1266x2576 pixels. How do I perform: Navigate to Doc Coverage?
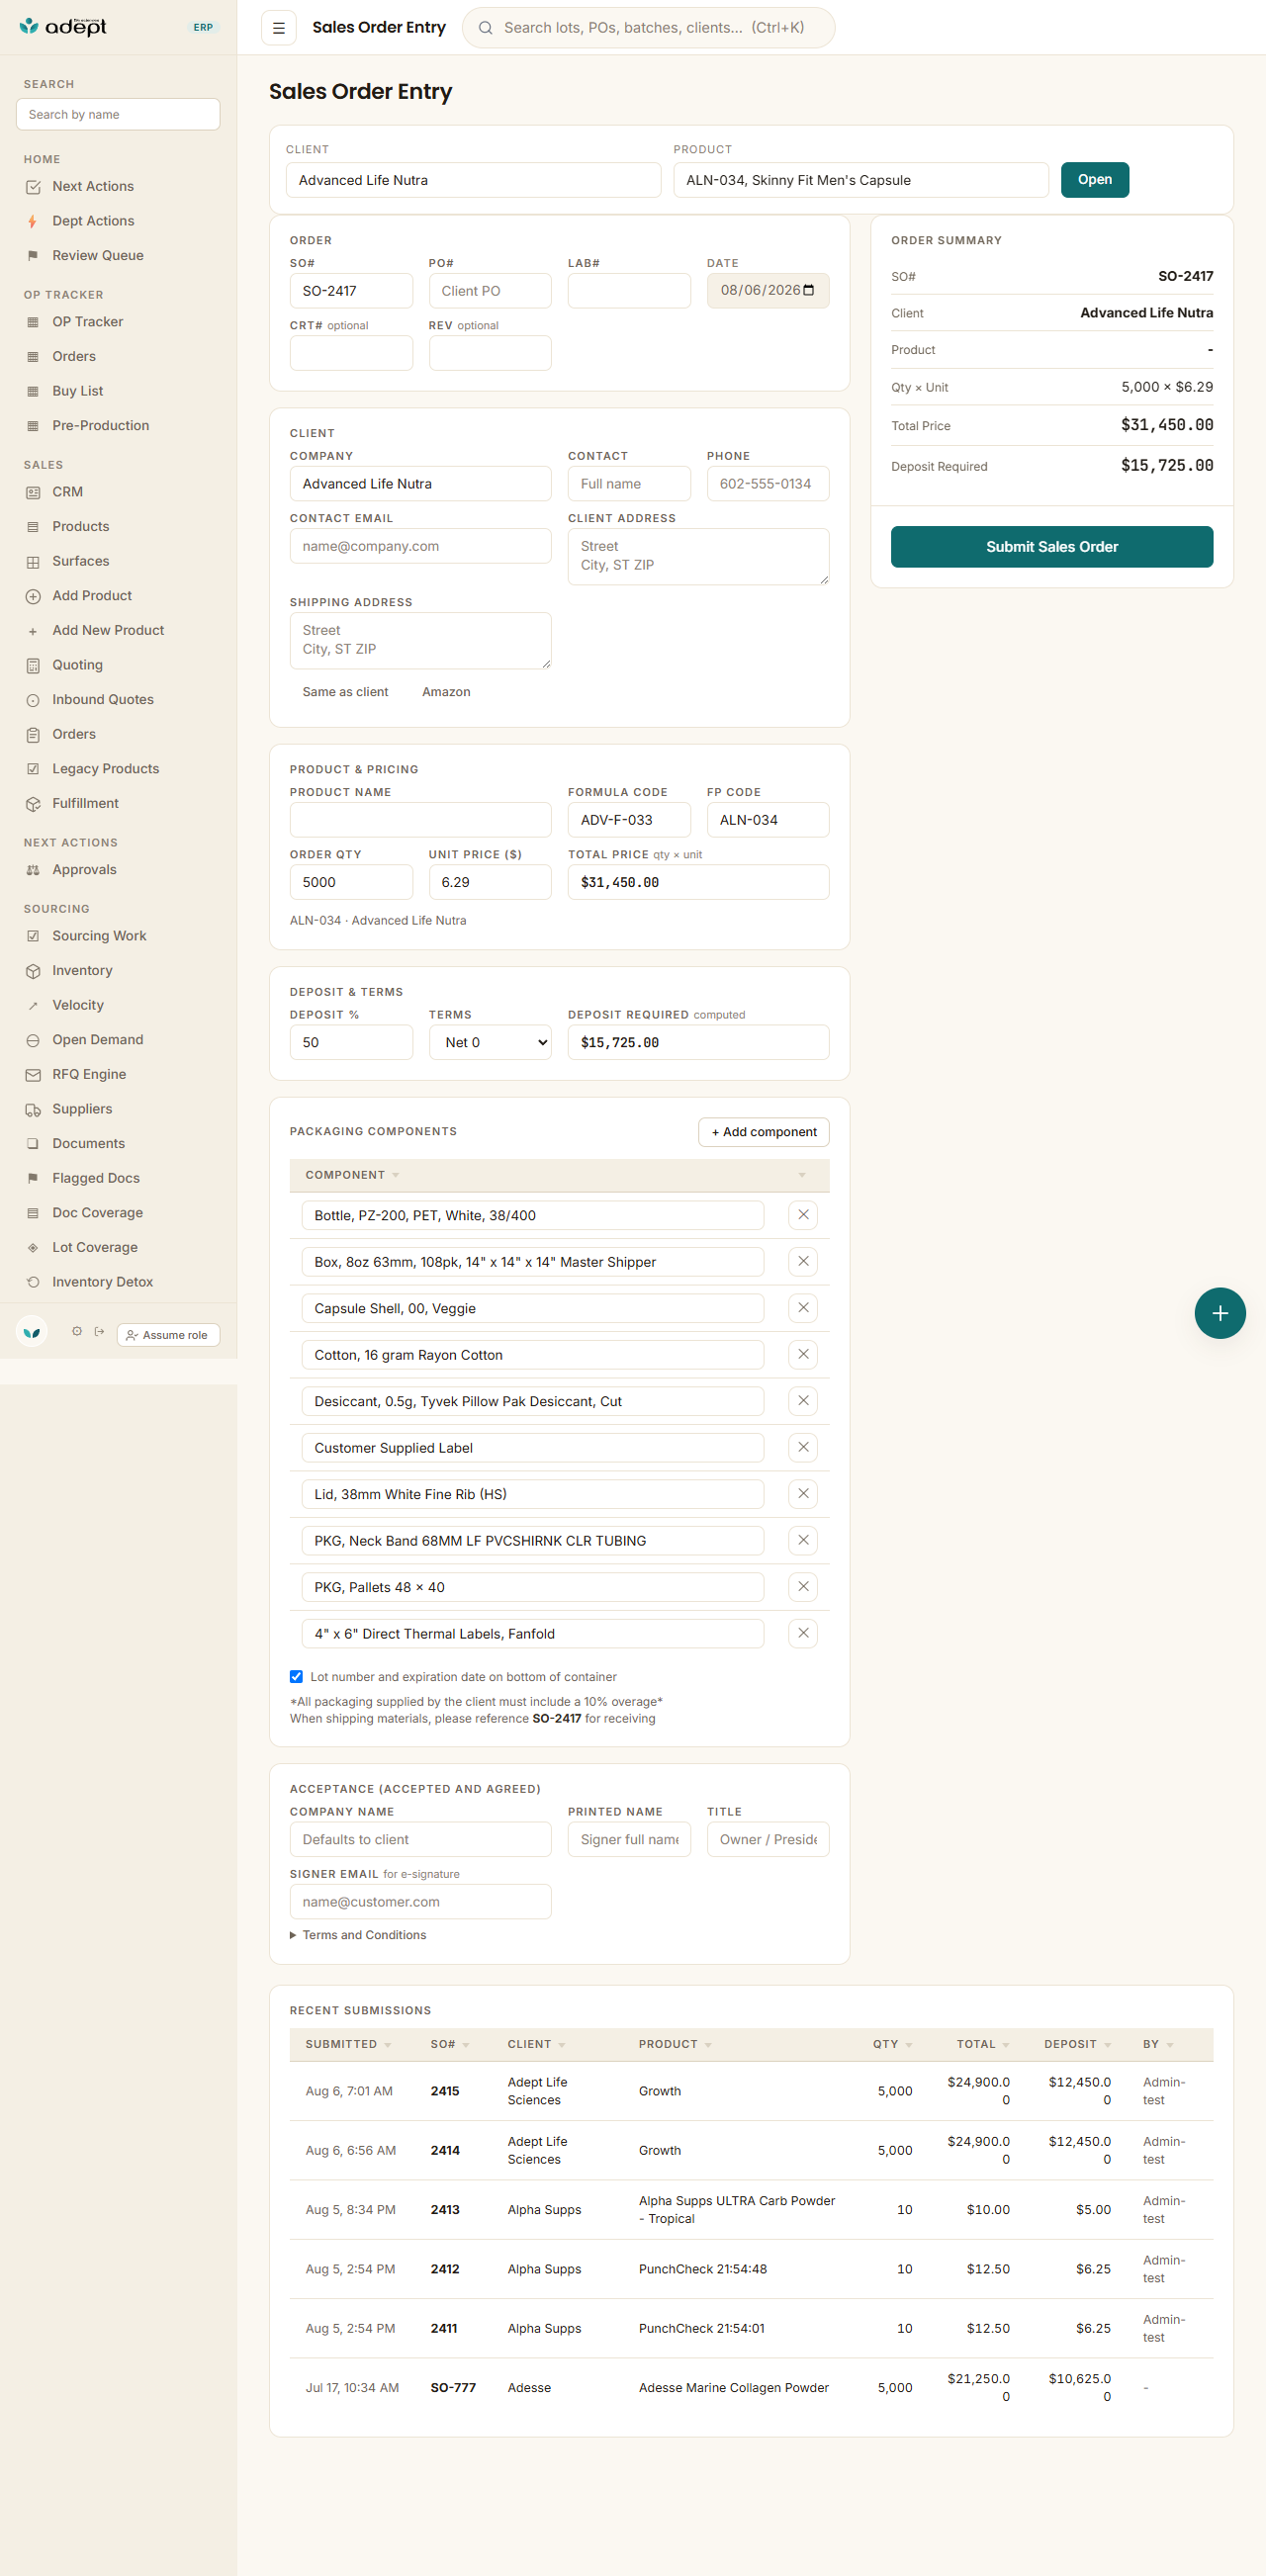[97, 1213]
